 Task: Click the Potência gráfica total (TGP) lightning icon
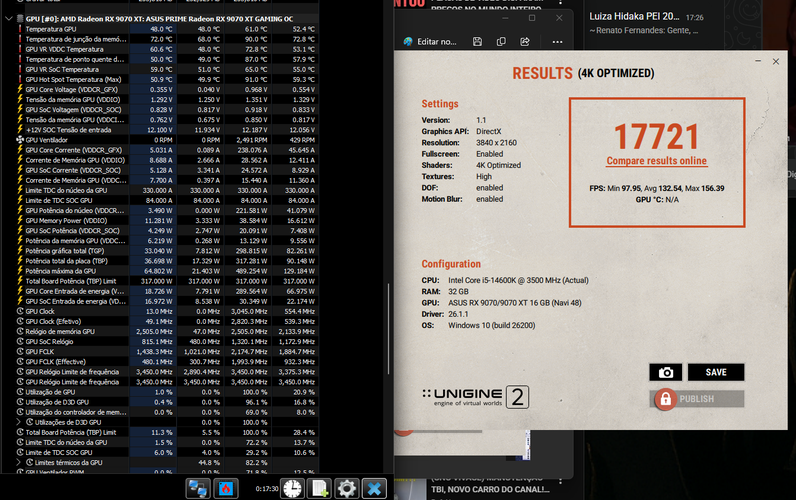point(20,251)
